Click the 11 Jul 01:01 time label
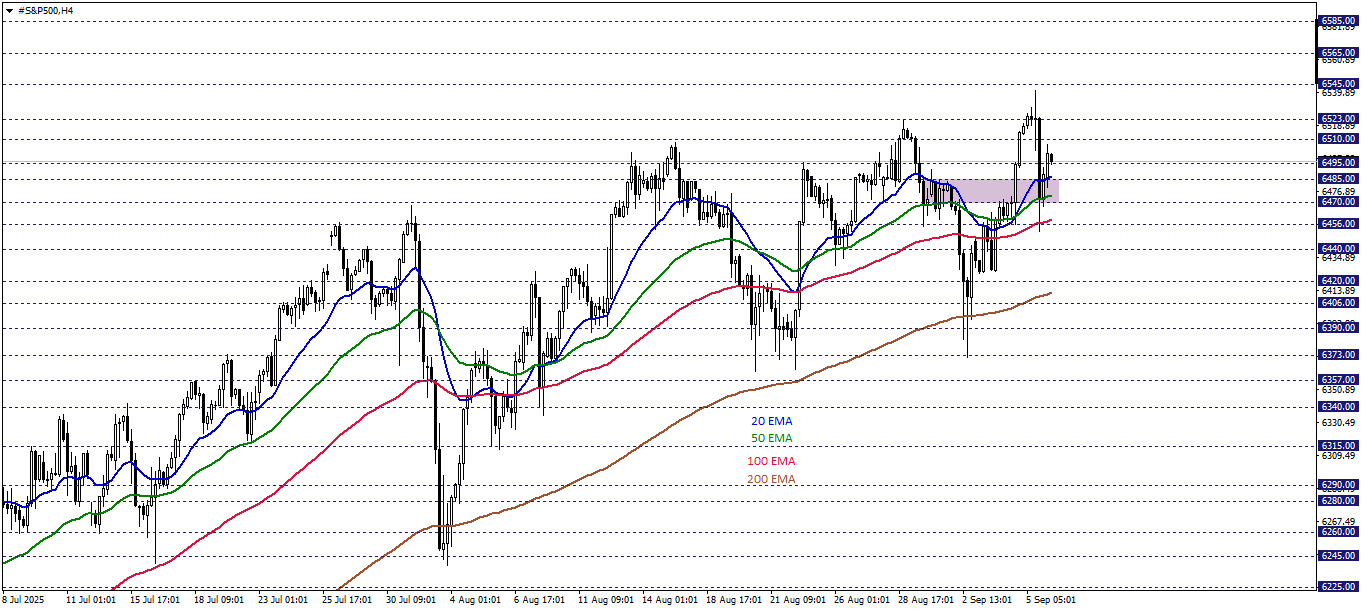The height and width of the screenshot is (611, 1362). point(89,600)
